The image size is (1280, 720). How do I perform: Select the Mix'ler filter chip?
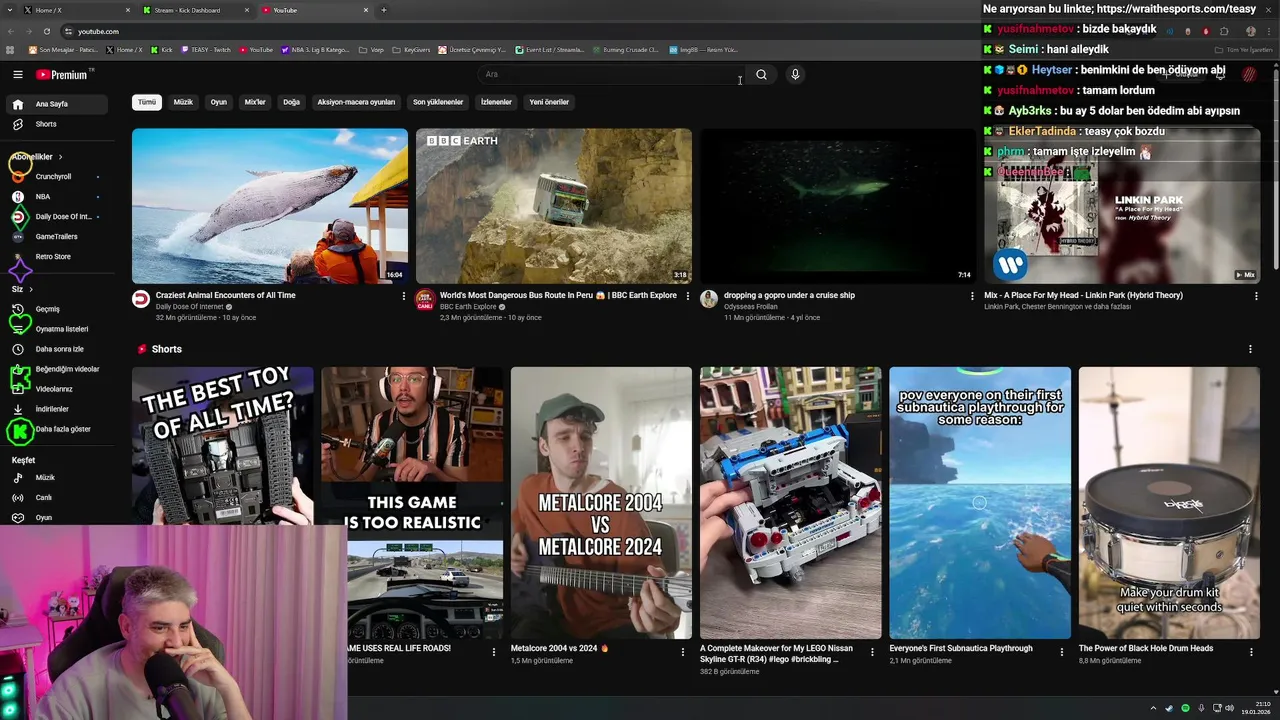pos(255,102)
